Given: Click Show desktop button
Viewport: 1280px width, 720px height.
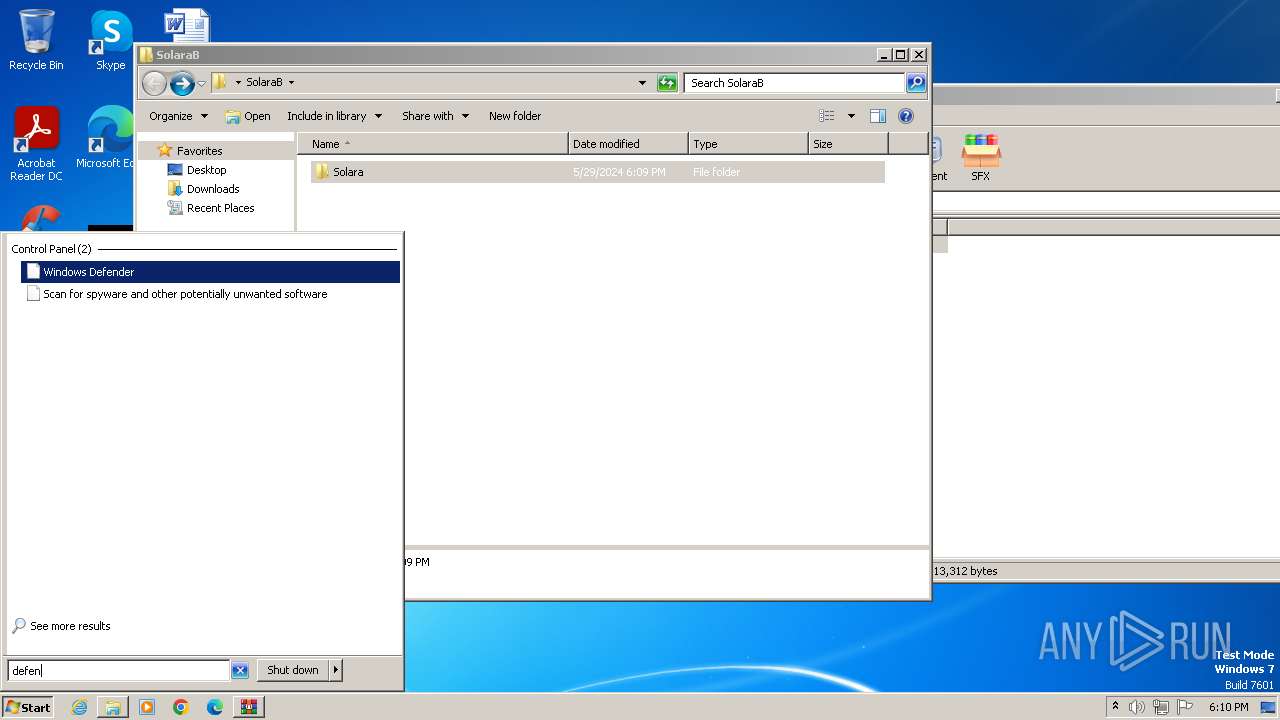Looking at the screenshot, I should (x=1269, y=707).
